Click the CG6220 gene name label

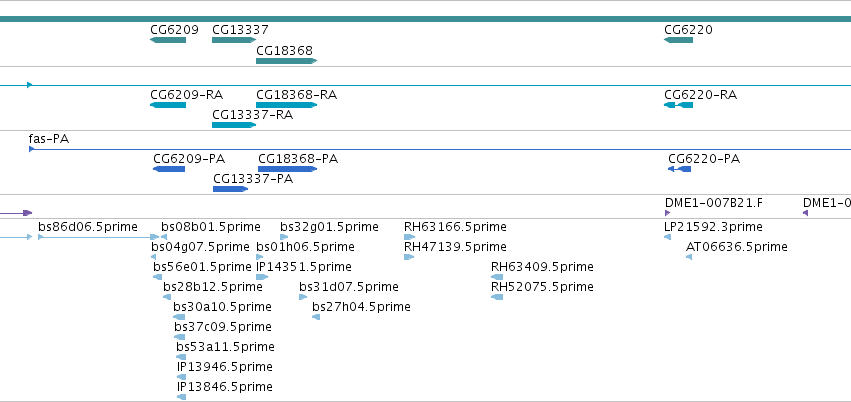point(688,30)
